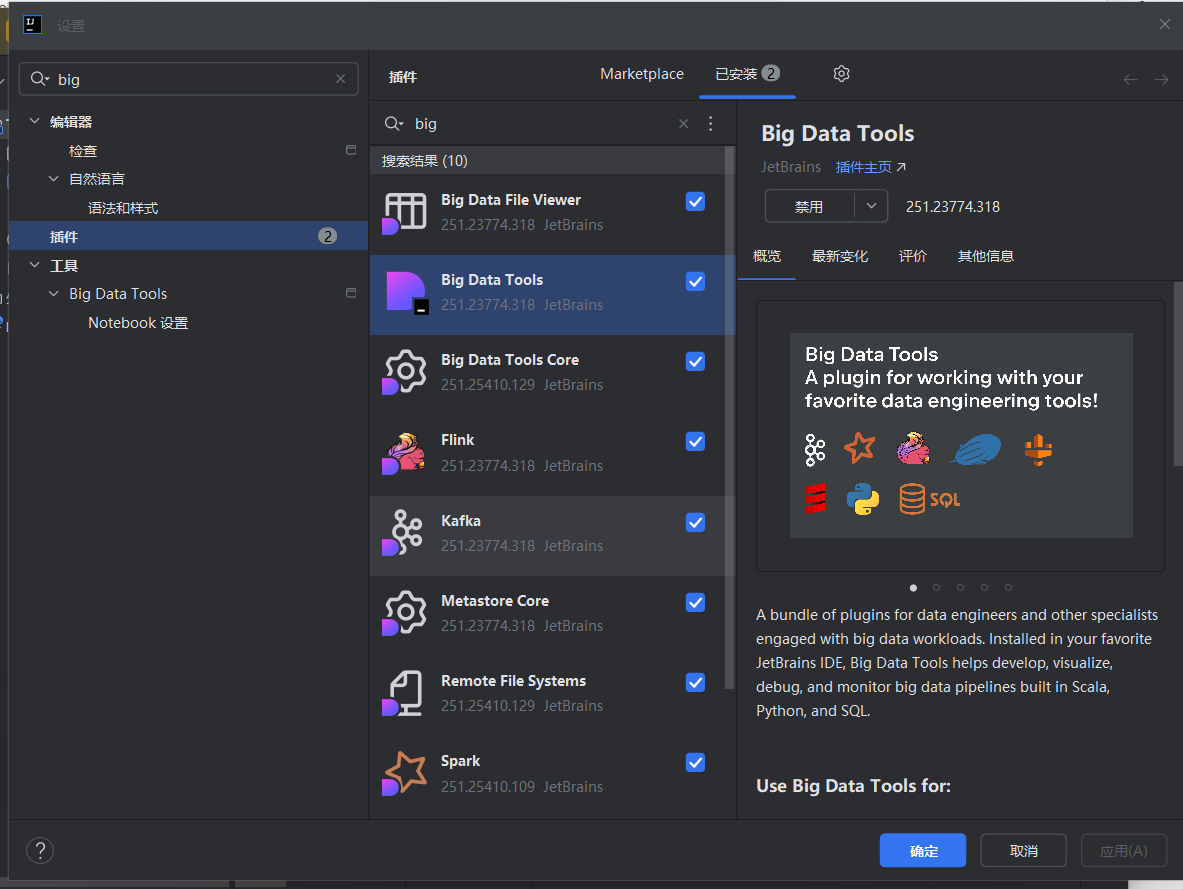Click the Spark star icon in preview banner
This screenshot has width=1183, height=889.
(859, 448)
